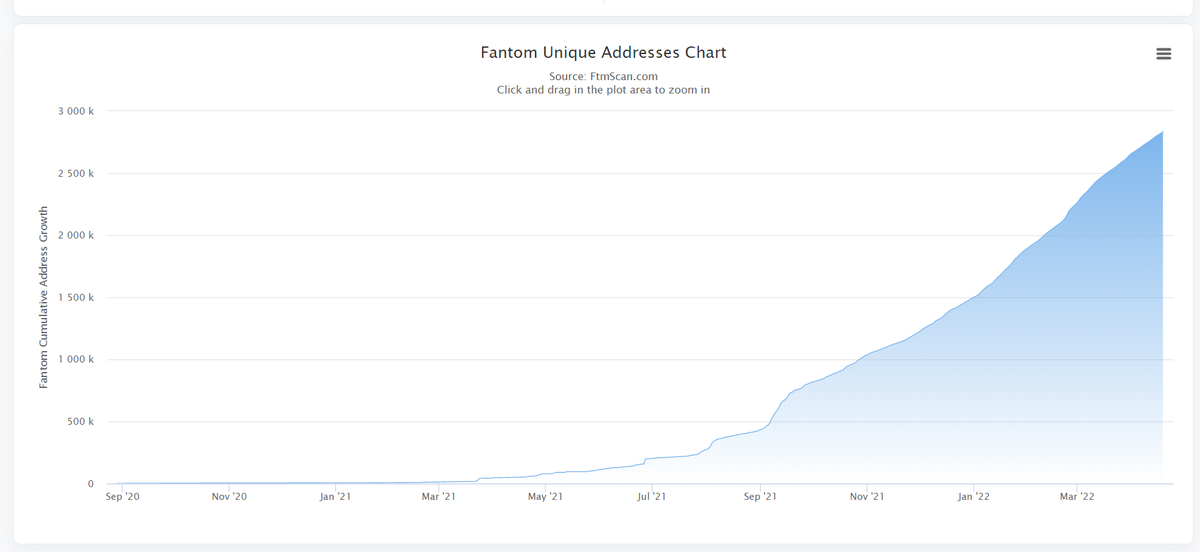Click the '500 k' y-axis label

click(80, 421)
